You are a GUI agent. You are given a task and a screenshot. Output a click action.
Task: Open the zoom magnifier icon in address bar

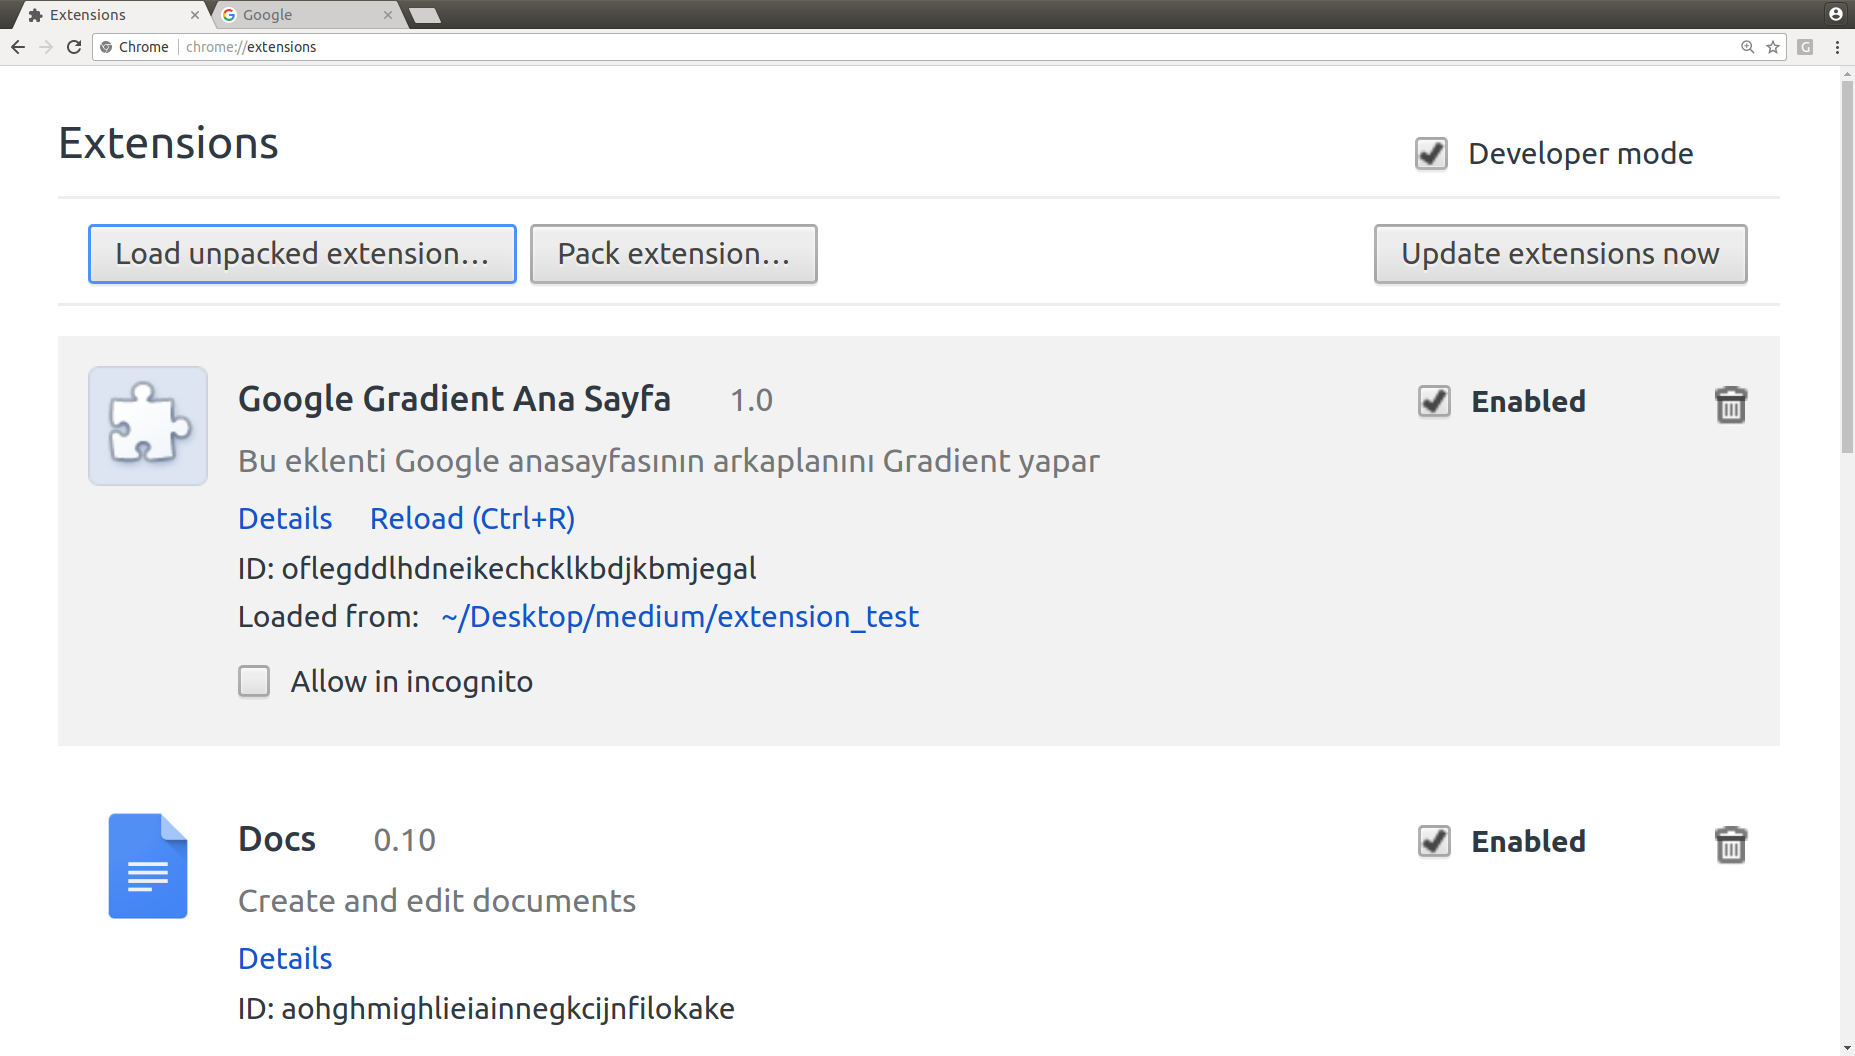[1748, 47]
